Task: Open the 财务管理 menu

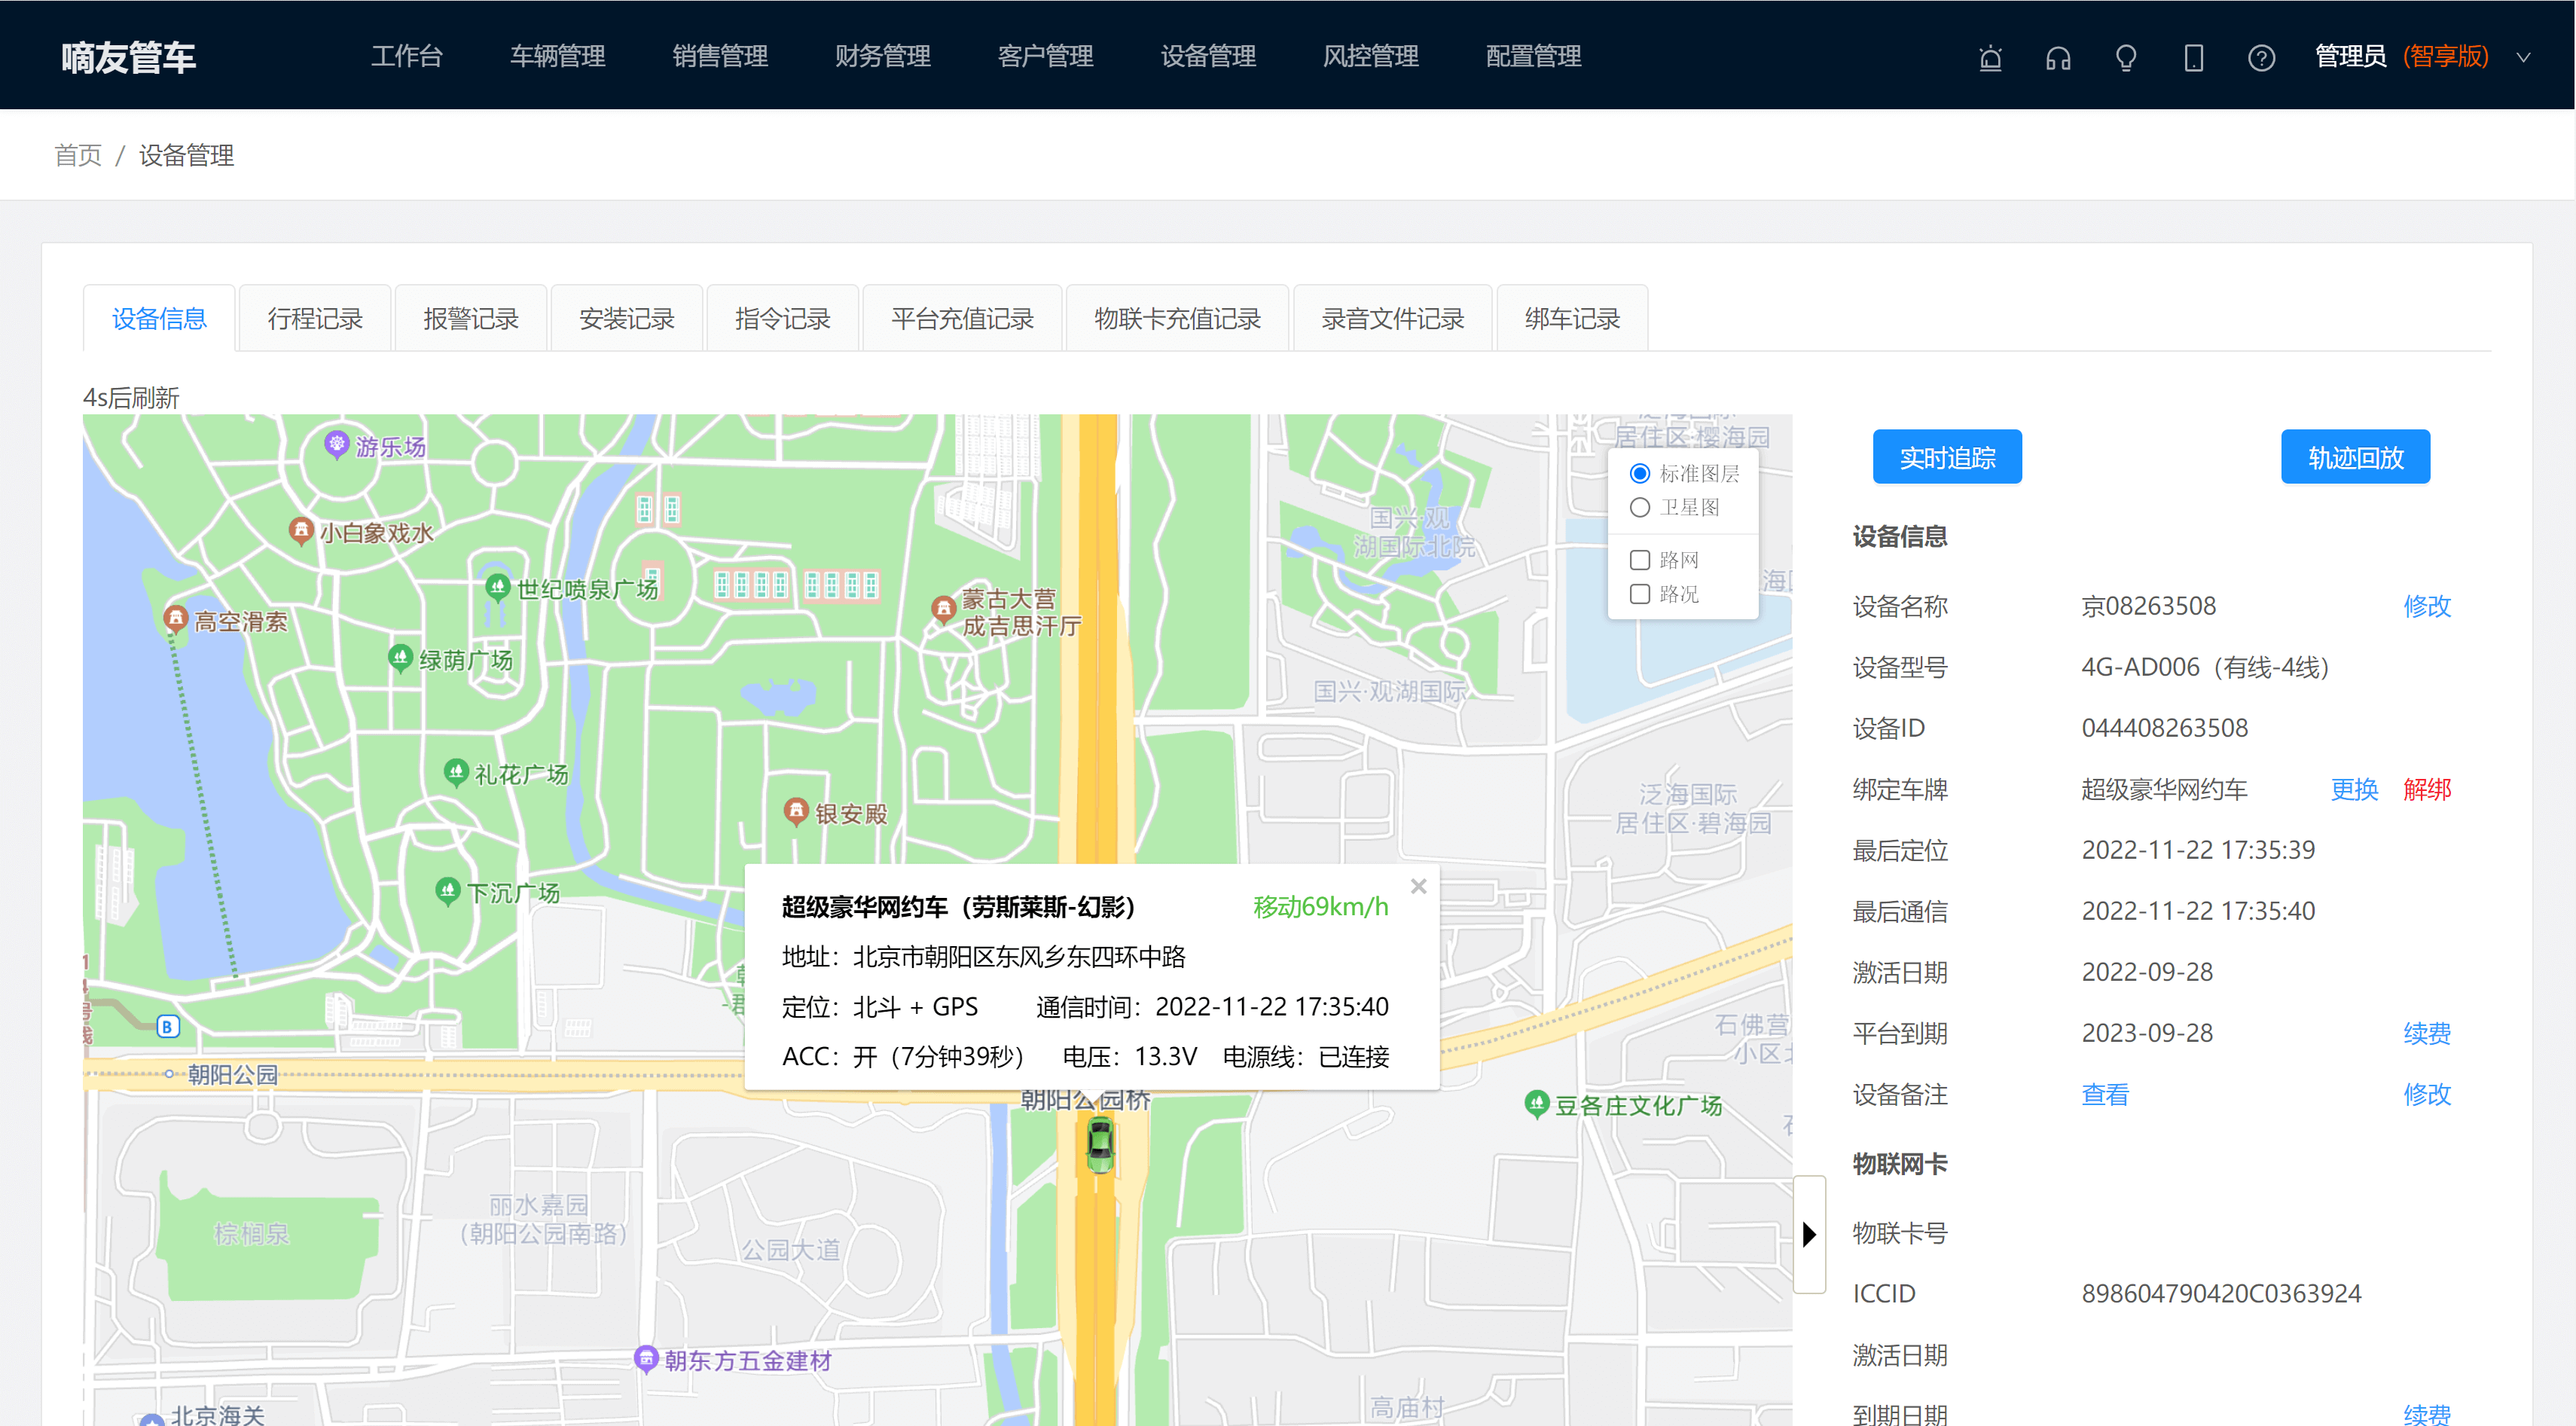Action: [883, 56]
